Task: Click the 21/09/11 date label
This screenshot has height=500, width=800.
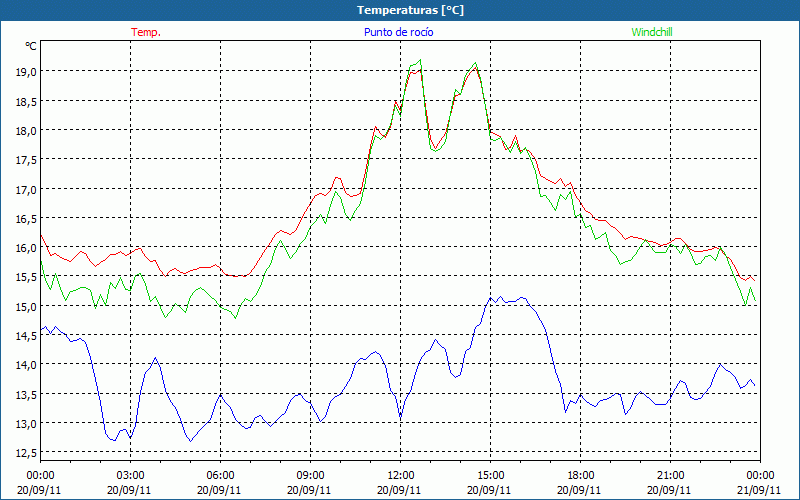Action: tap(760, 490)
